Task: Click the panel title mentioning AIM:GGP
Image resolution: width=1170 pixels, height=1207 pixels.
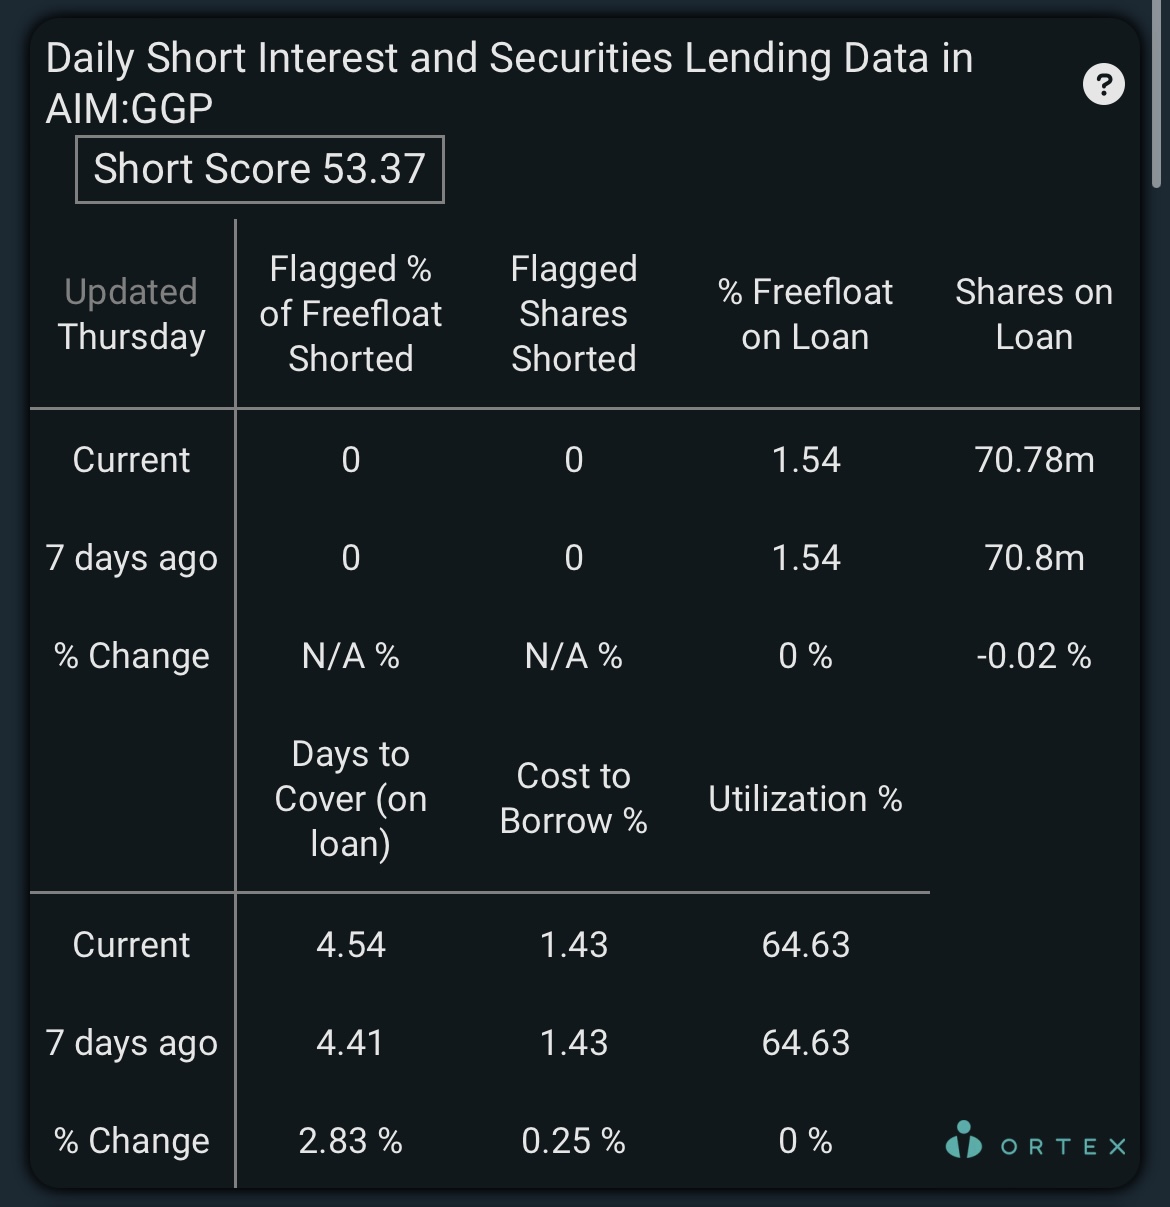Action: [509, 83]
